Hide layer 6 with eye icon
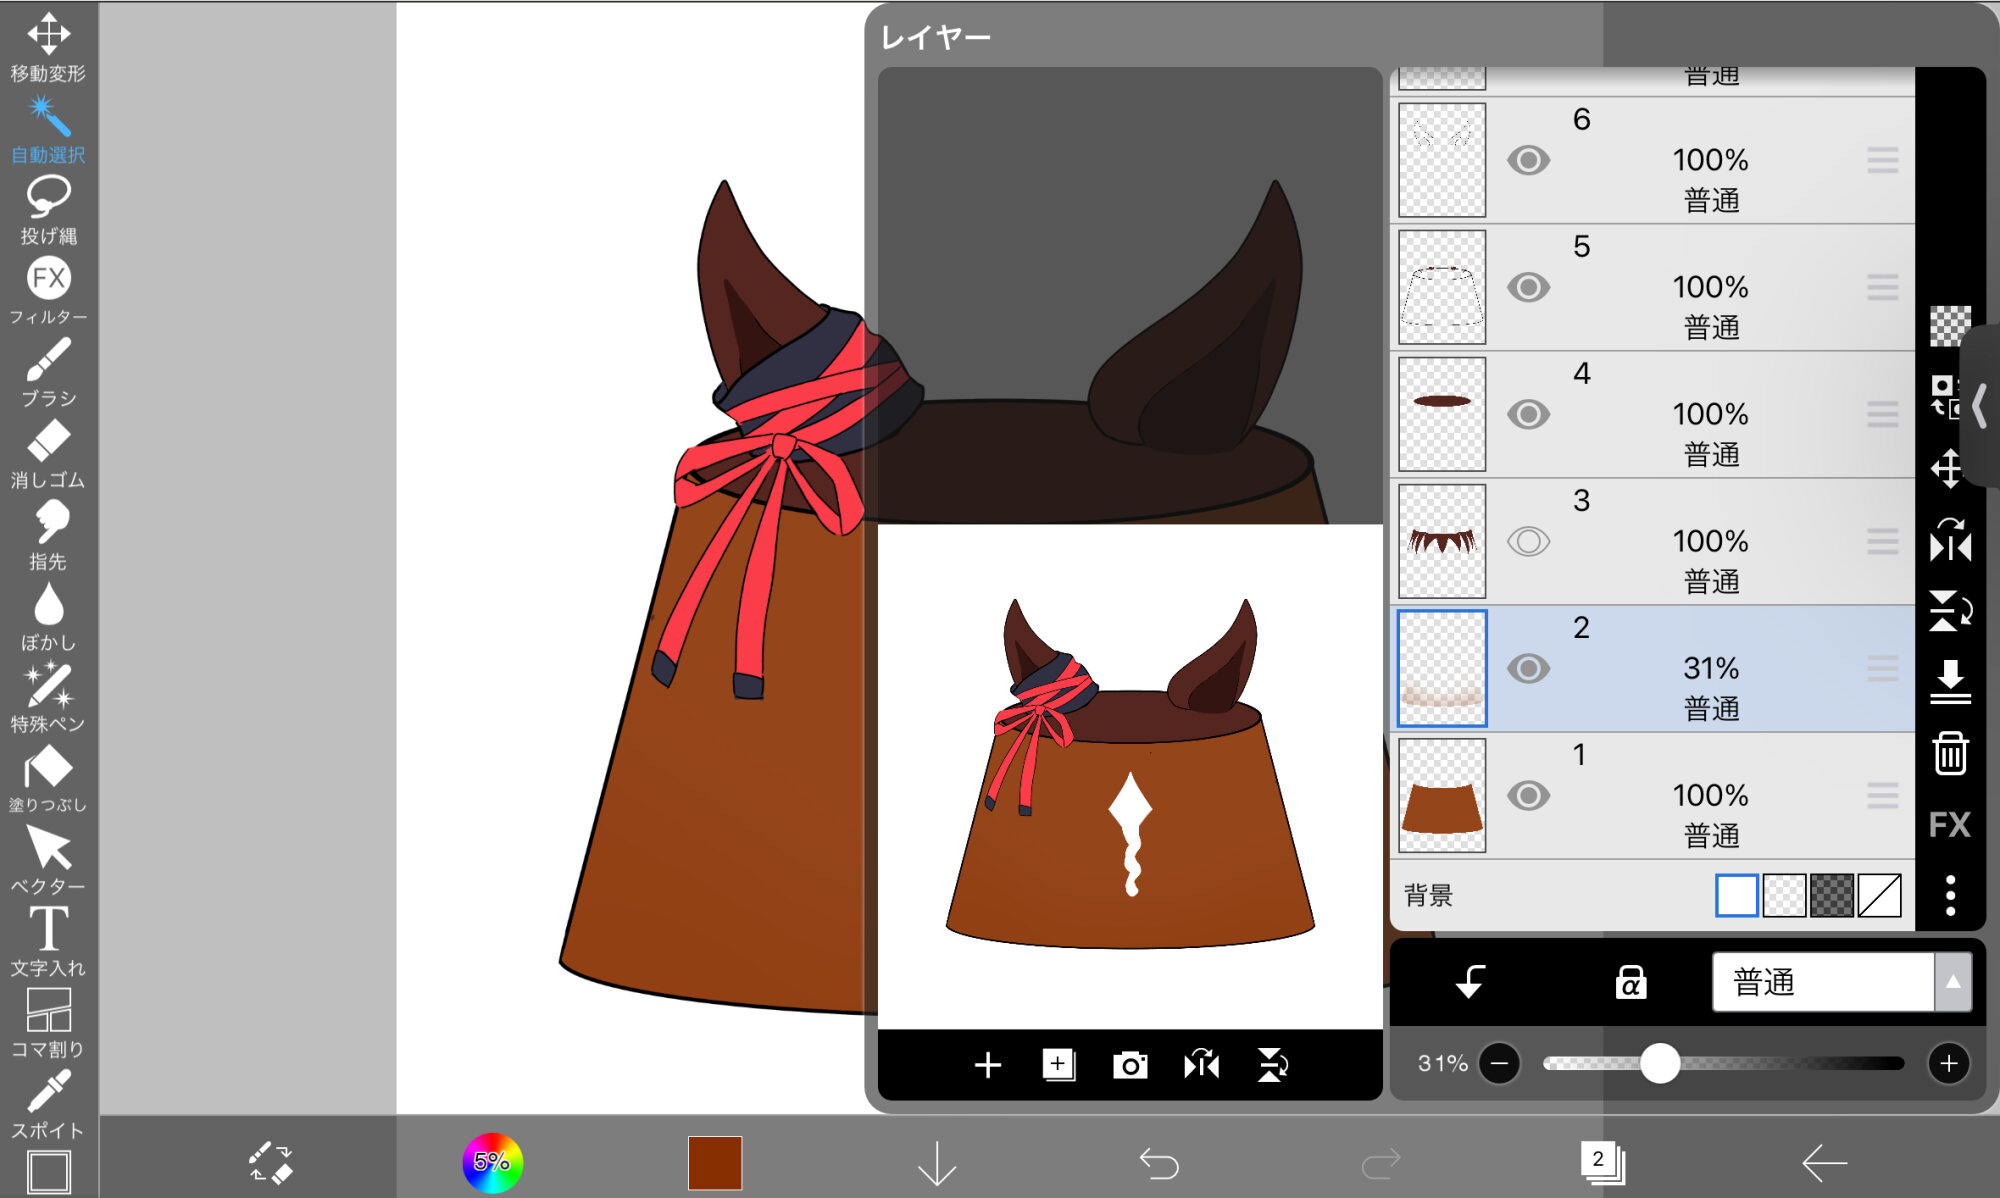The image size is (2000, 1198). coord(1528,160)
